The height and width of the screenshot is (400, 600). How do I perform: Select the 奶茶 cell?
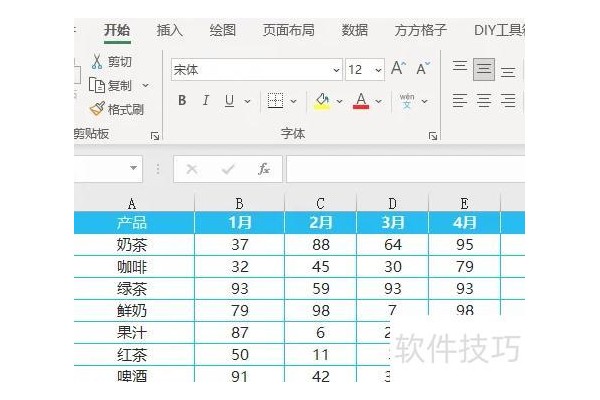(x=132, y=245)
